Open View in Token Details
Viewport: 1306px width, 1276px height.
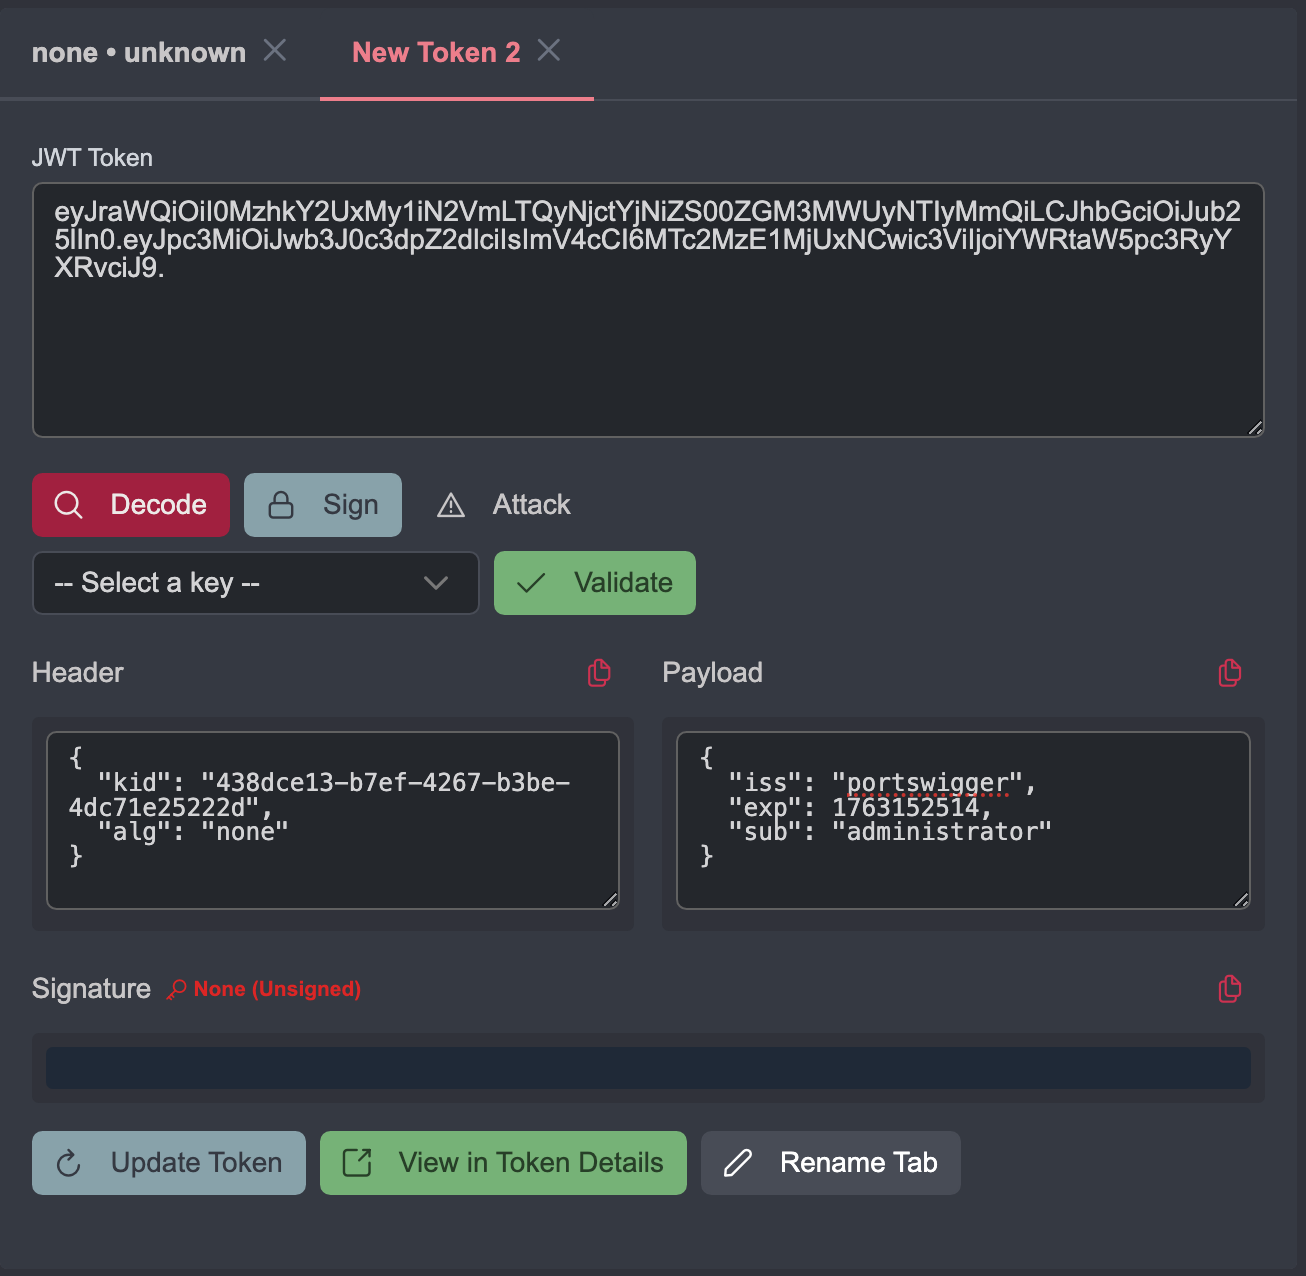[x=503, y=1163]
